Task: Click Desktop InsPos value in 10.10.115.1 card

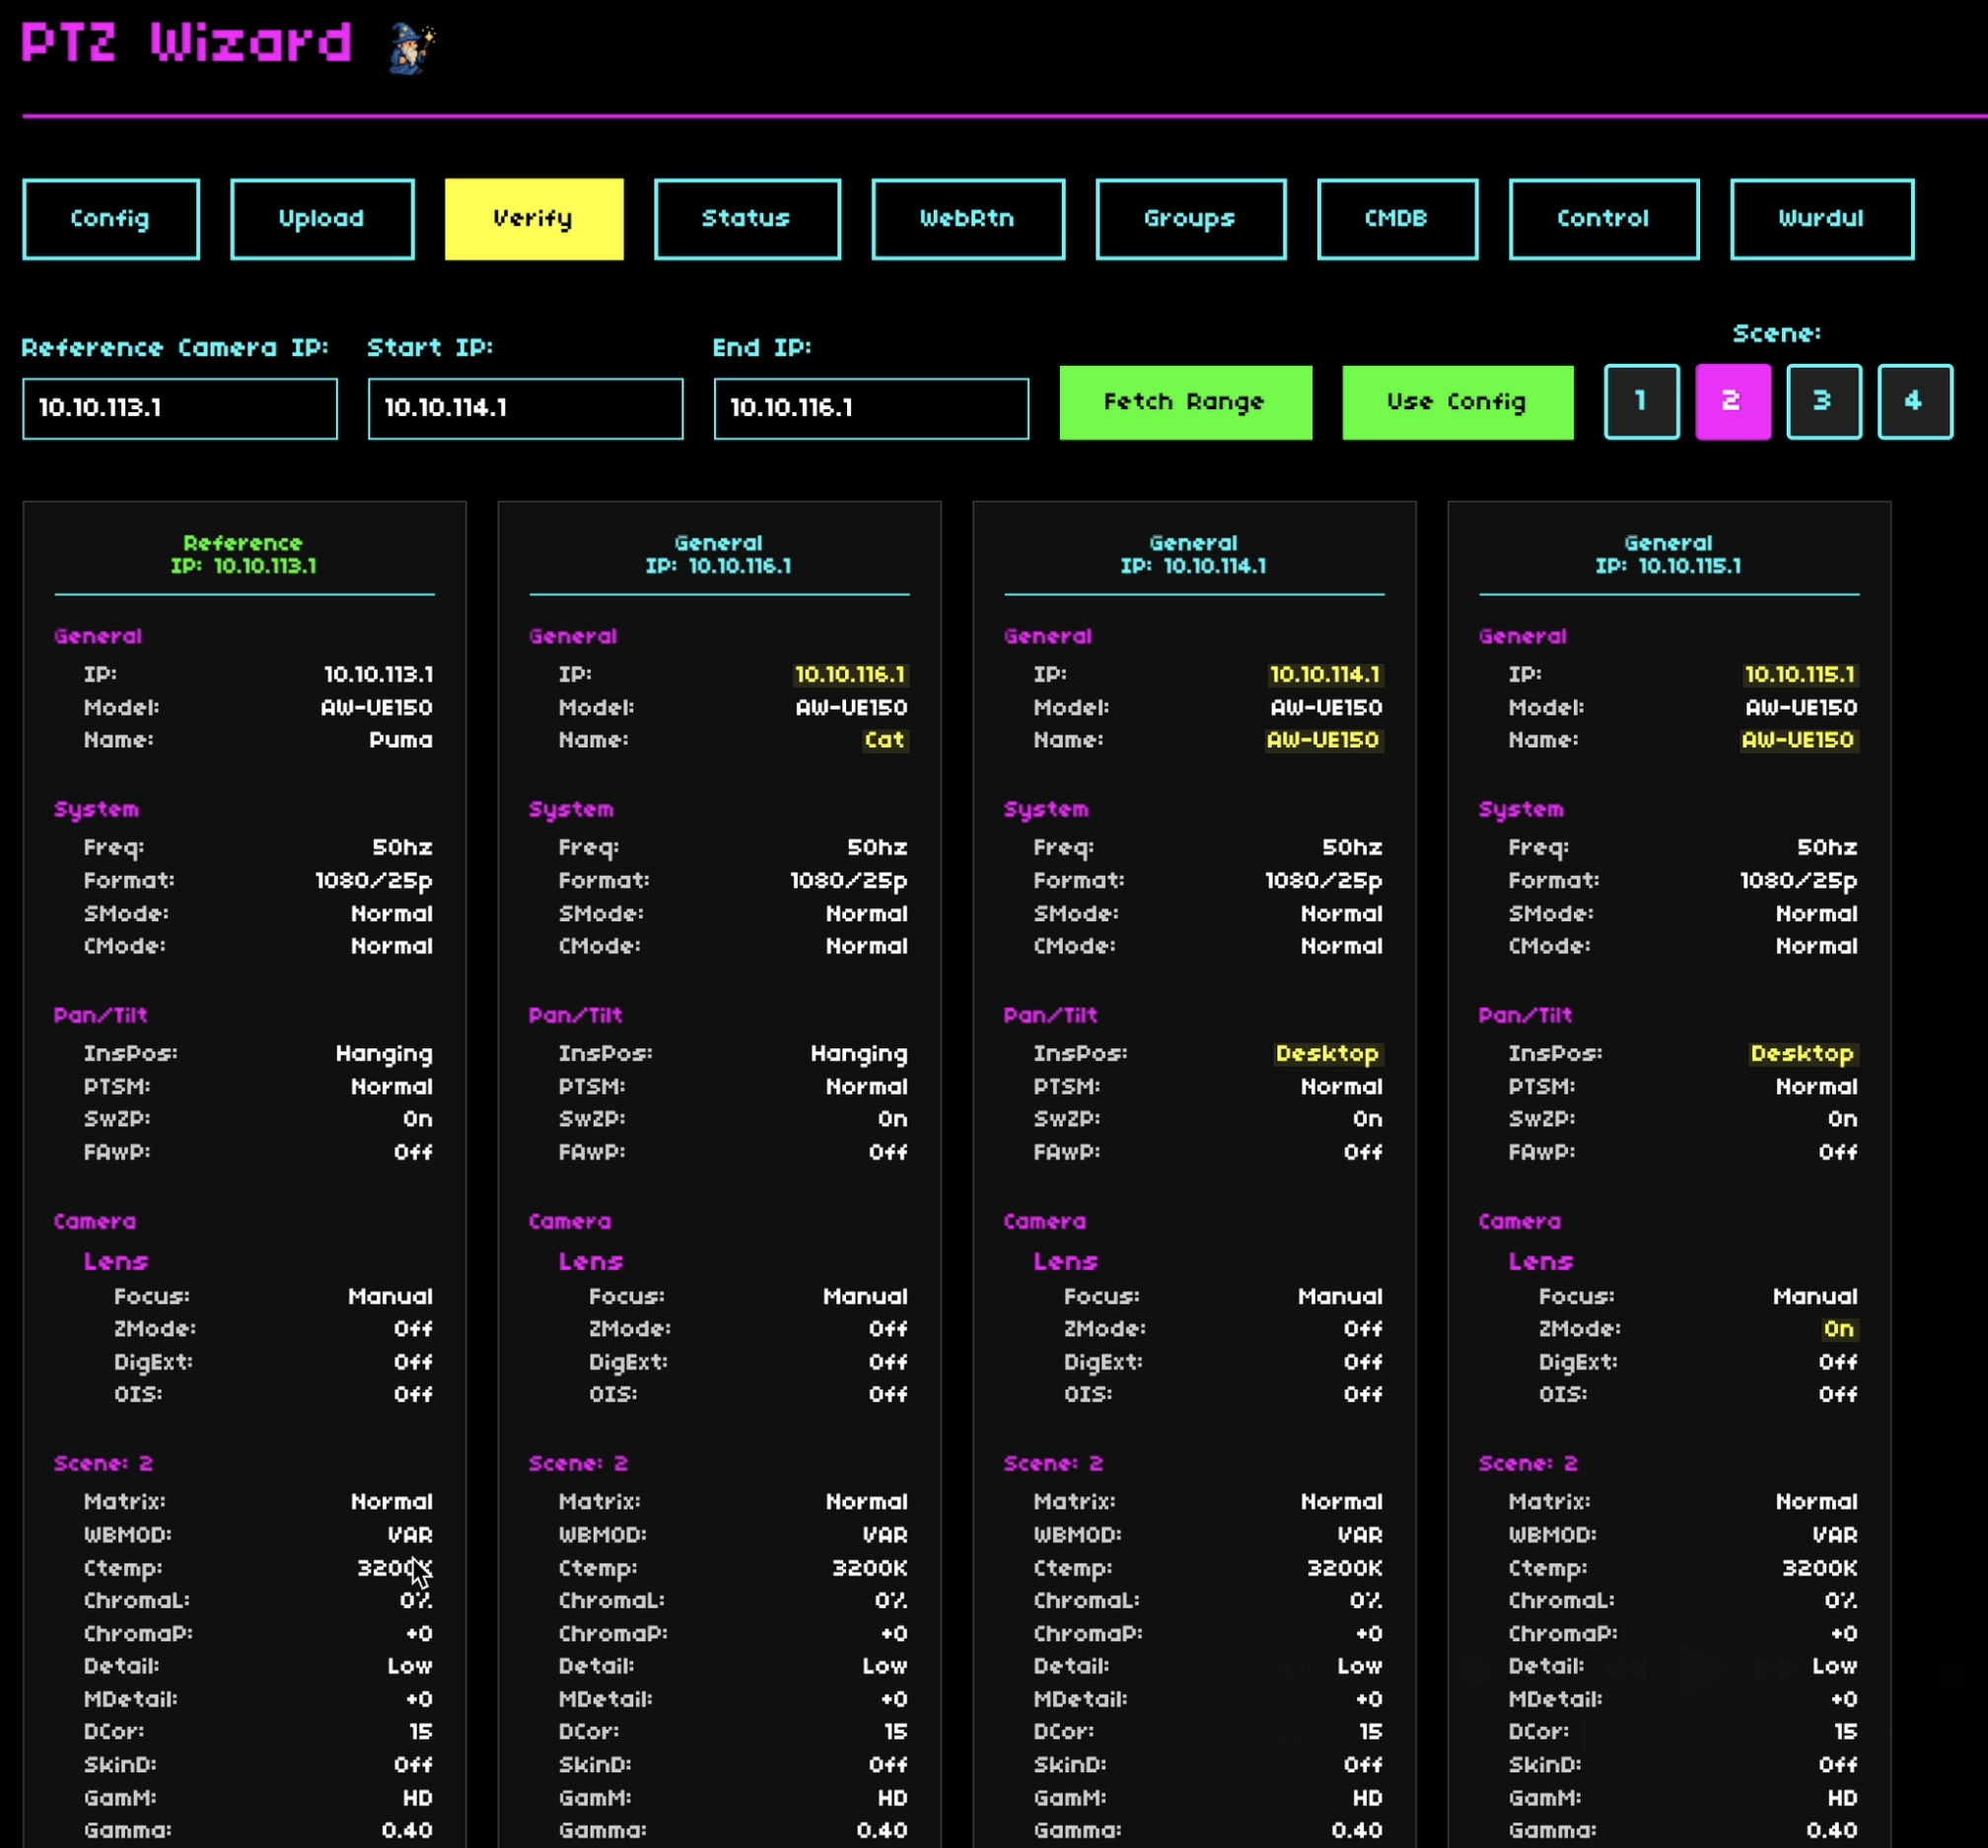Action: tap(1803, 1054)
